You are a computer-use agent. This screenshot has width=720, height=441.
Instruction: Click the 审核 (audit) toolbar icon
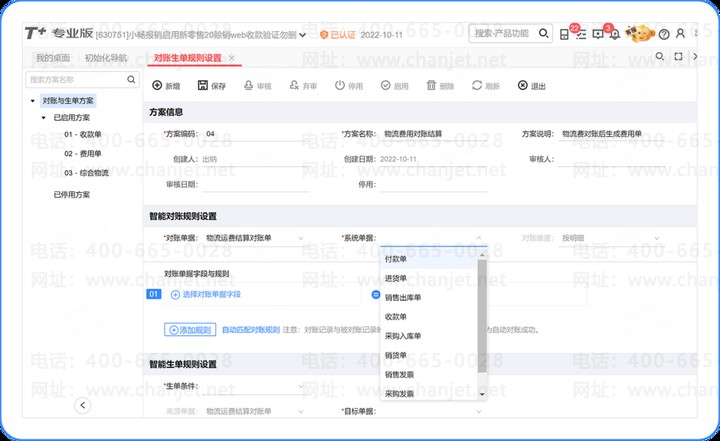(248, 85)
